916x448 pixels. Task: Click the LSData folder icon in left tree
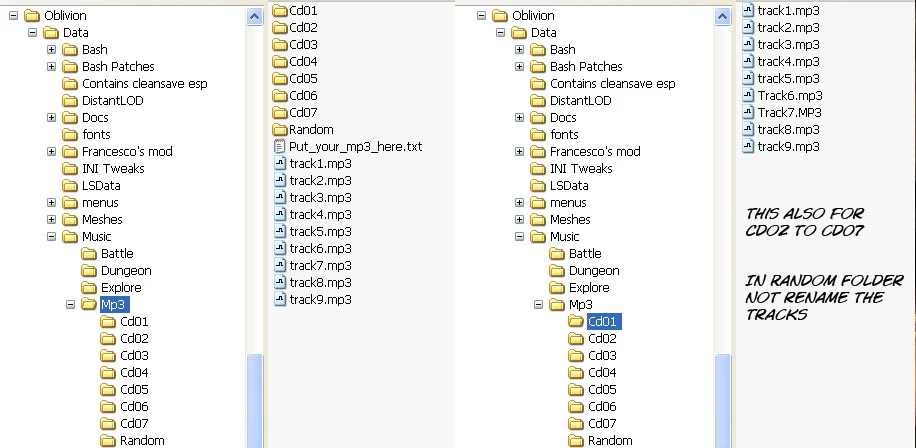pos(70,186)
